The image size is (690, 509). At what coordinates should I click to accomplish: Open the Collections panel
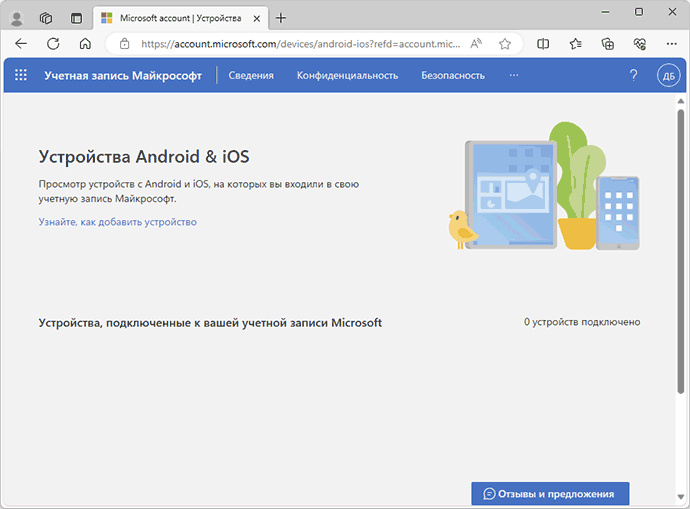point(608,44)
